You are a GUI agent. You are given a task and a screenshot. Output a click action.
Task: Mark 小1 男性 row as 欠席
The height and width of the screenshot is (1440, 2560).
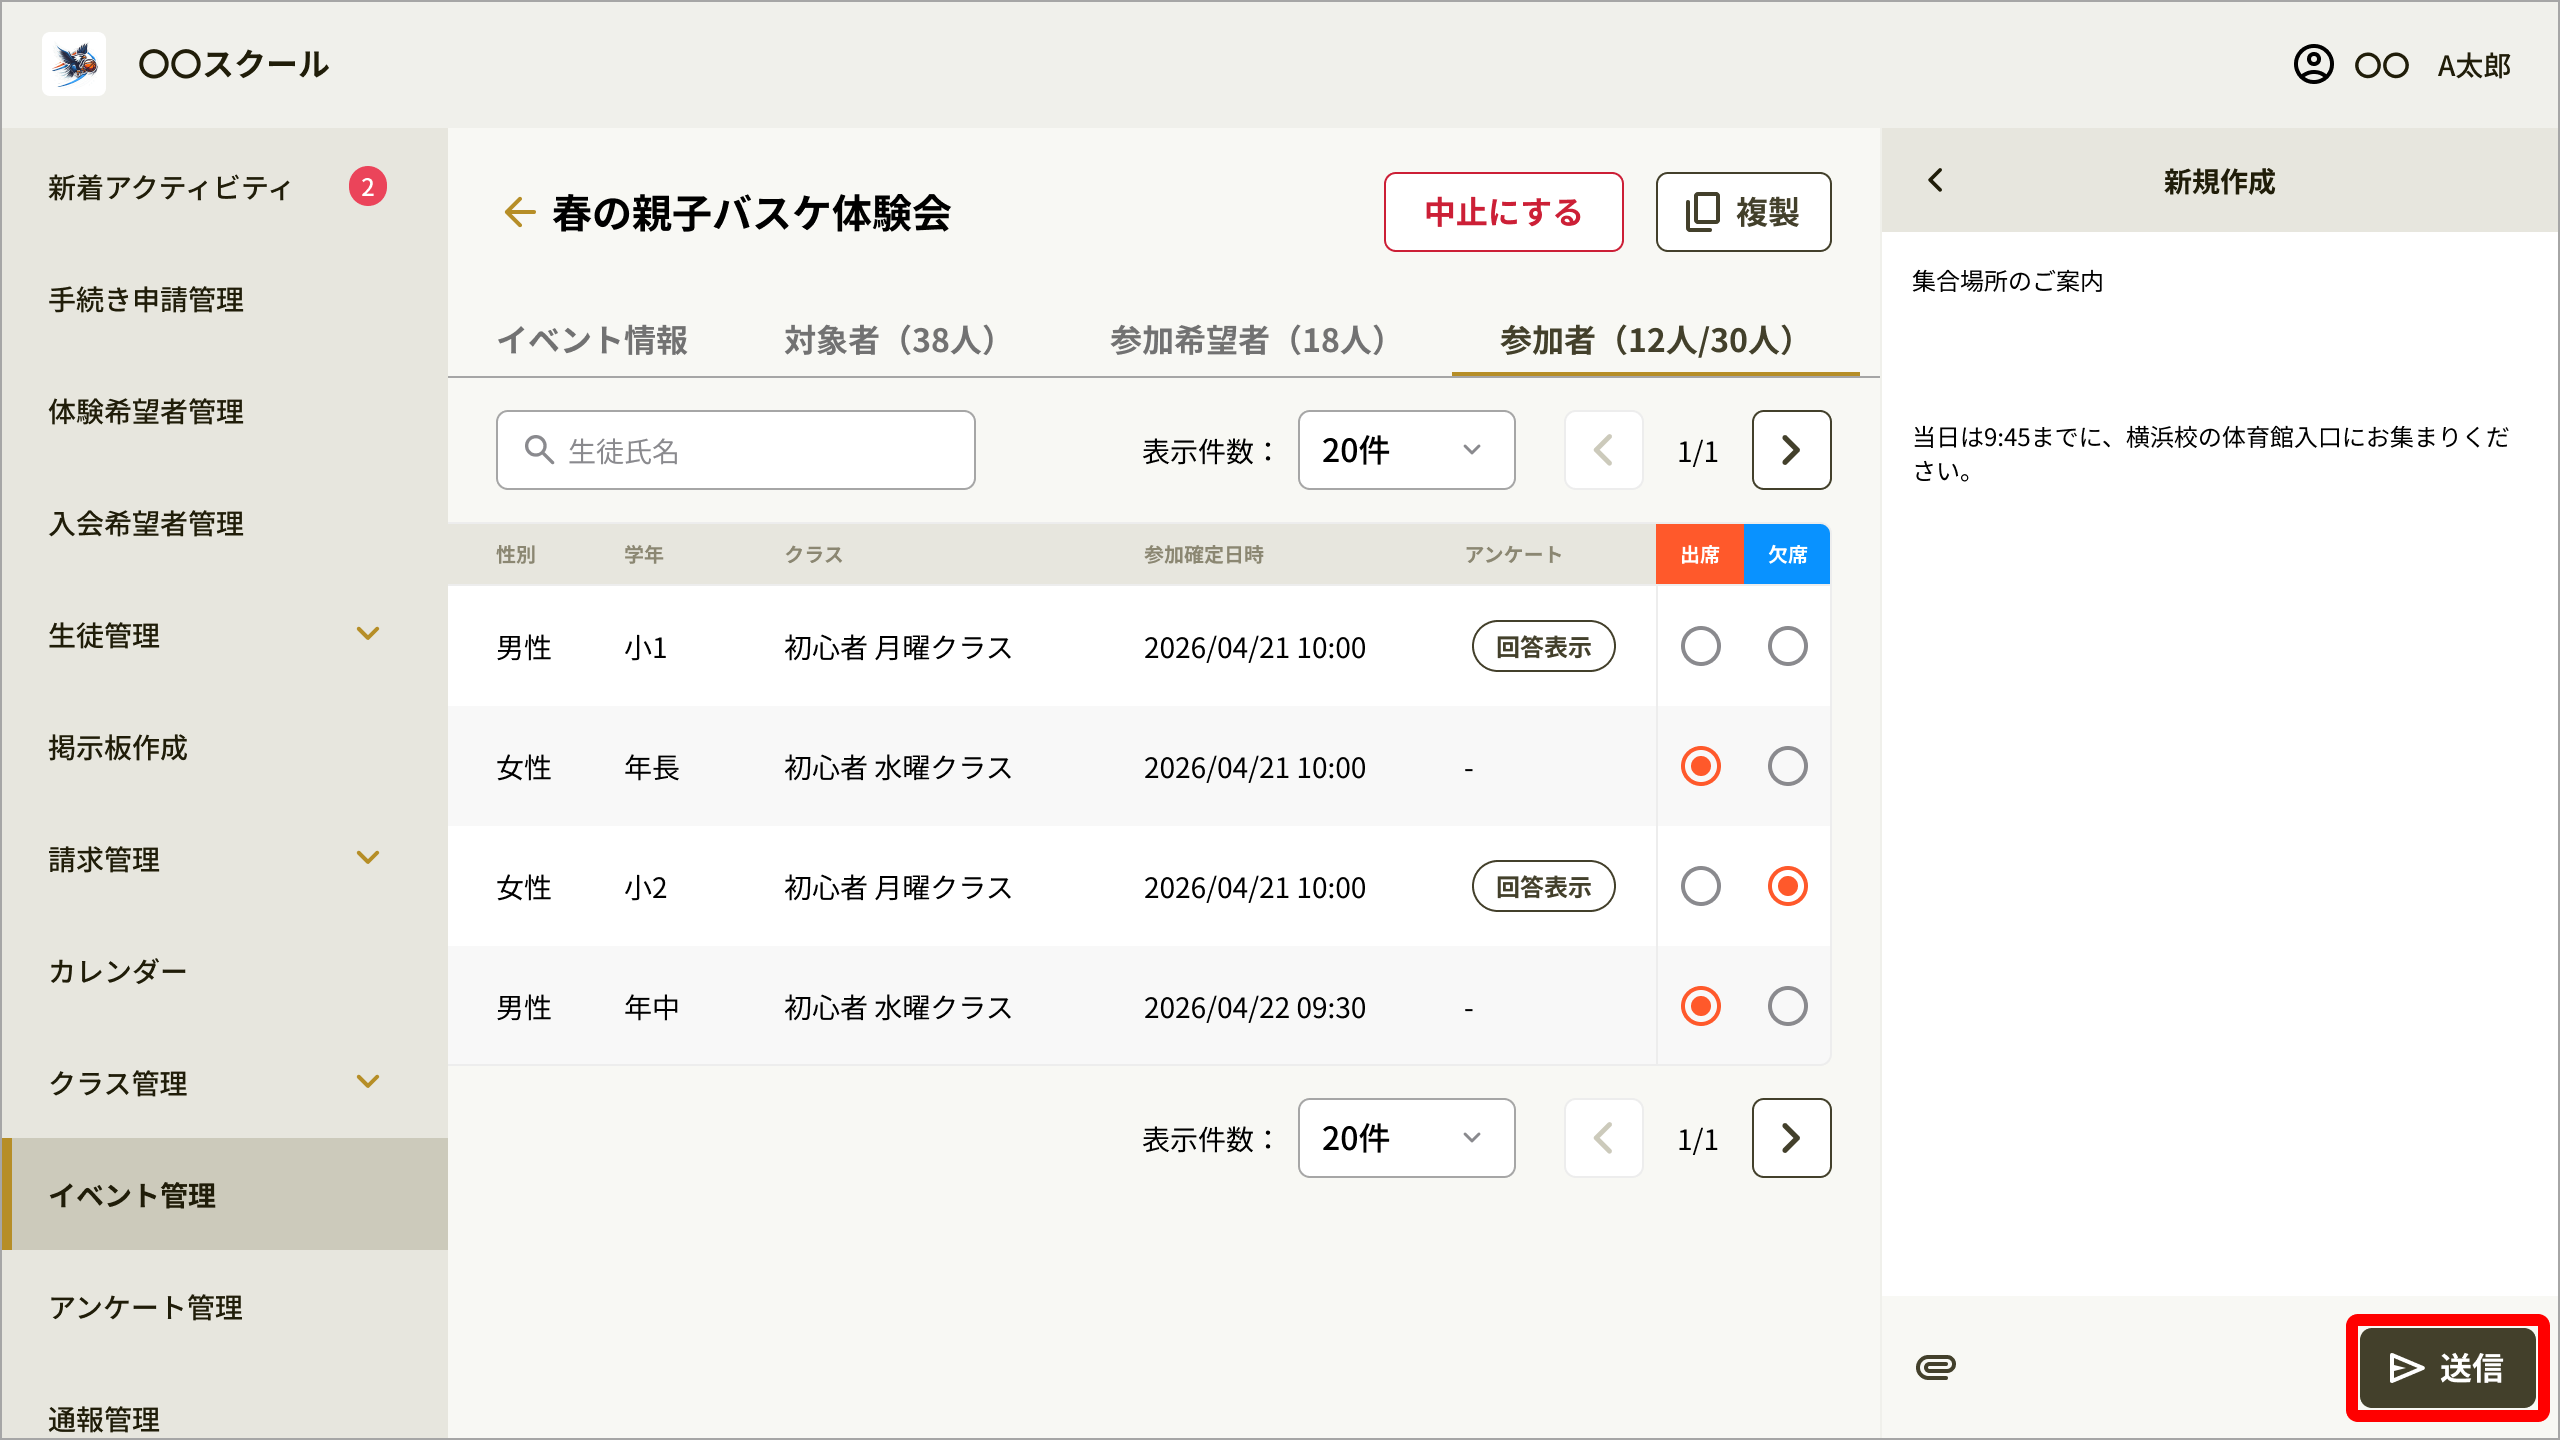coord(1787,646)
